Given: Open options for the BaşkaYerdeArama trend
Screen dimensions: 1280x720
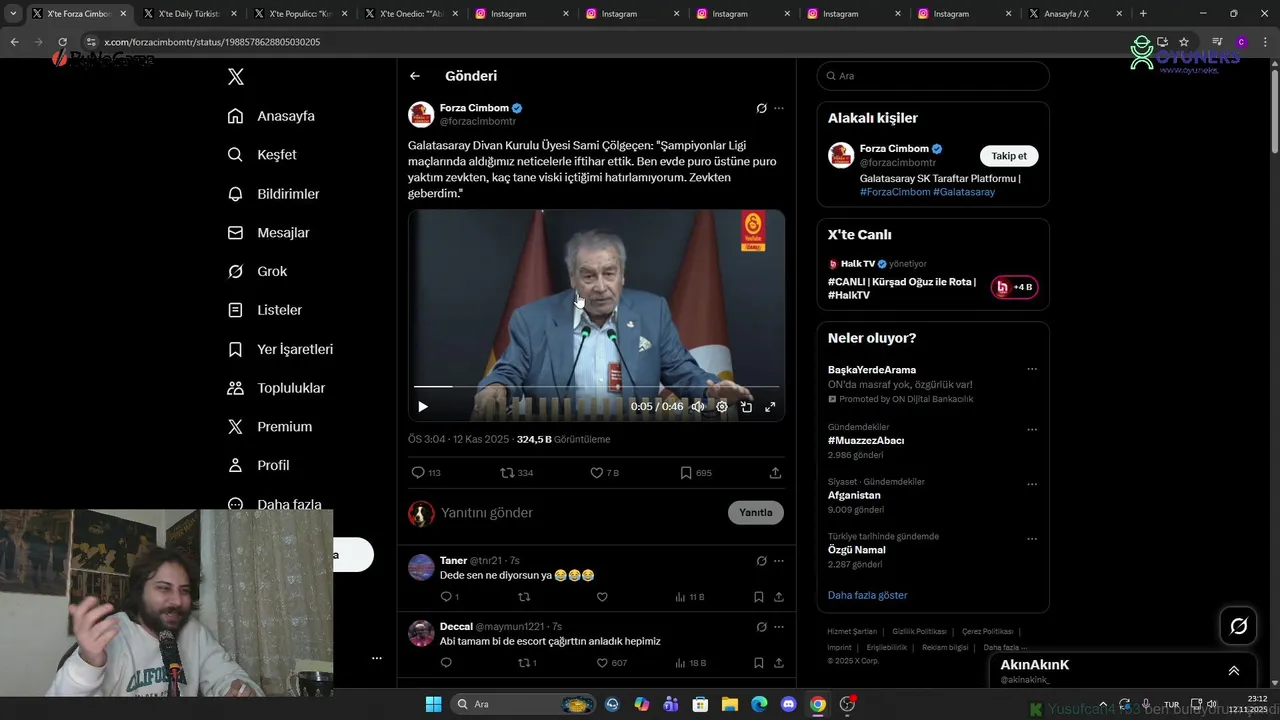Looking at the screenshot, I should (x=1032, y=369).
